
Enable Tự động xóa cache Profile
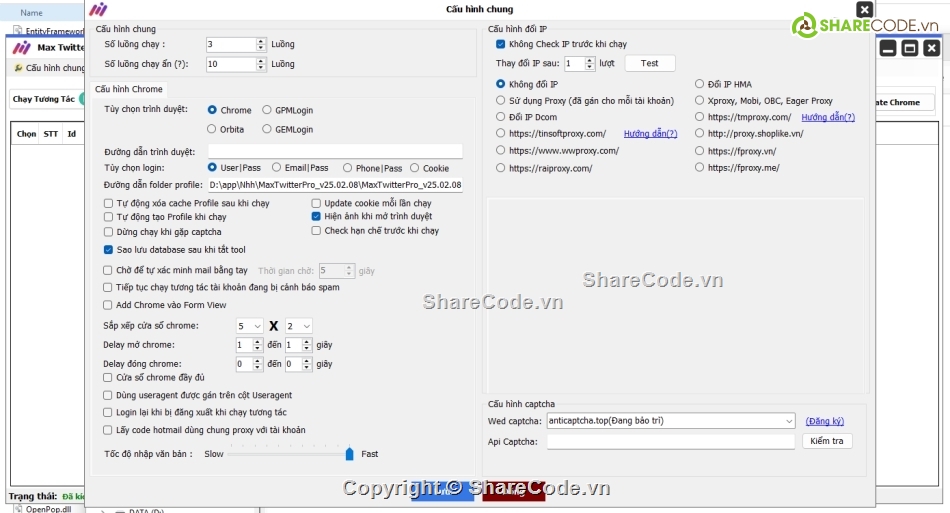click(108, 203)
